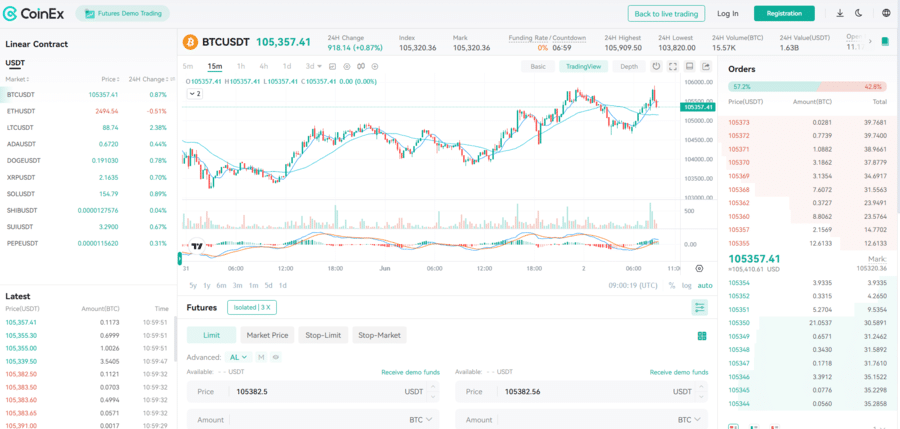
Task: Click the CoinEx logo
Action: point(33,13)
